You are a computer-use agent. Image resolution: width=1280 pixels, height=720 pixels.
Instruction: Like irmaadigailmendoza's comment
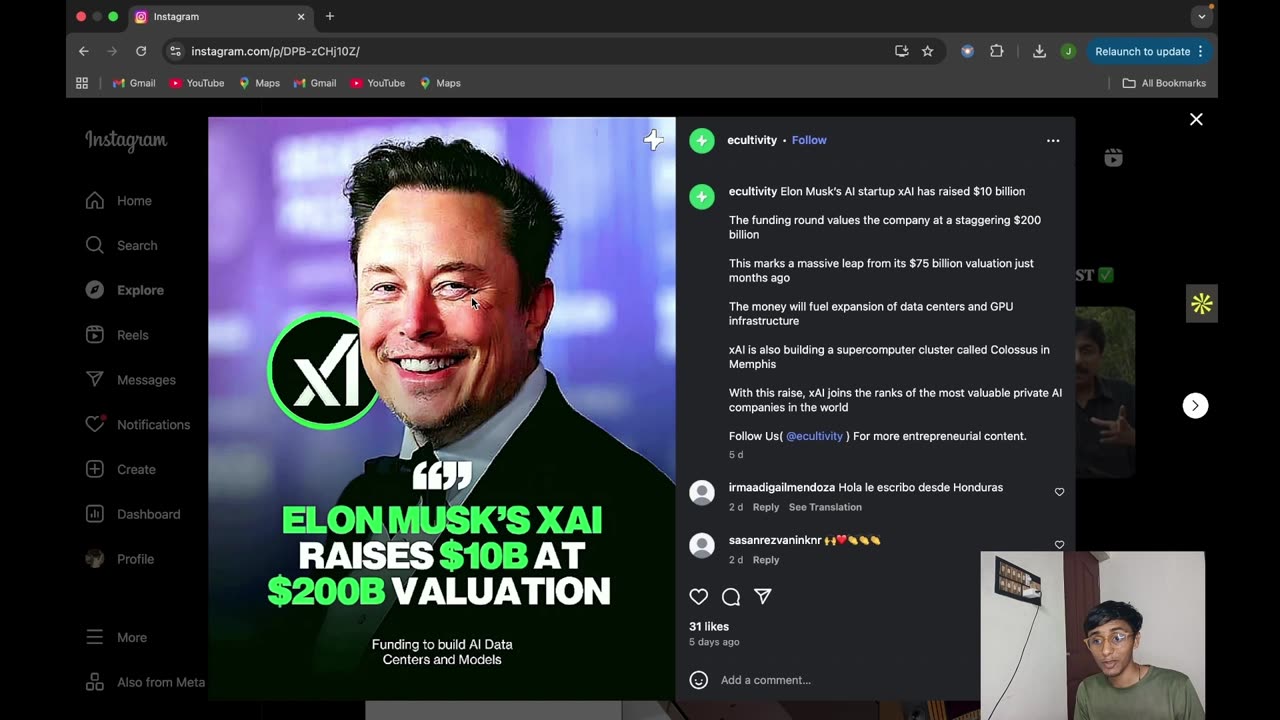click(1060, 492)
